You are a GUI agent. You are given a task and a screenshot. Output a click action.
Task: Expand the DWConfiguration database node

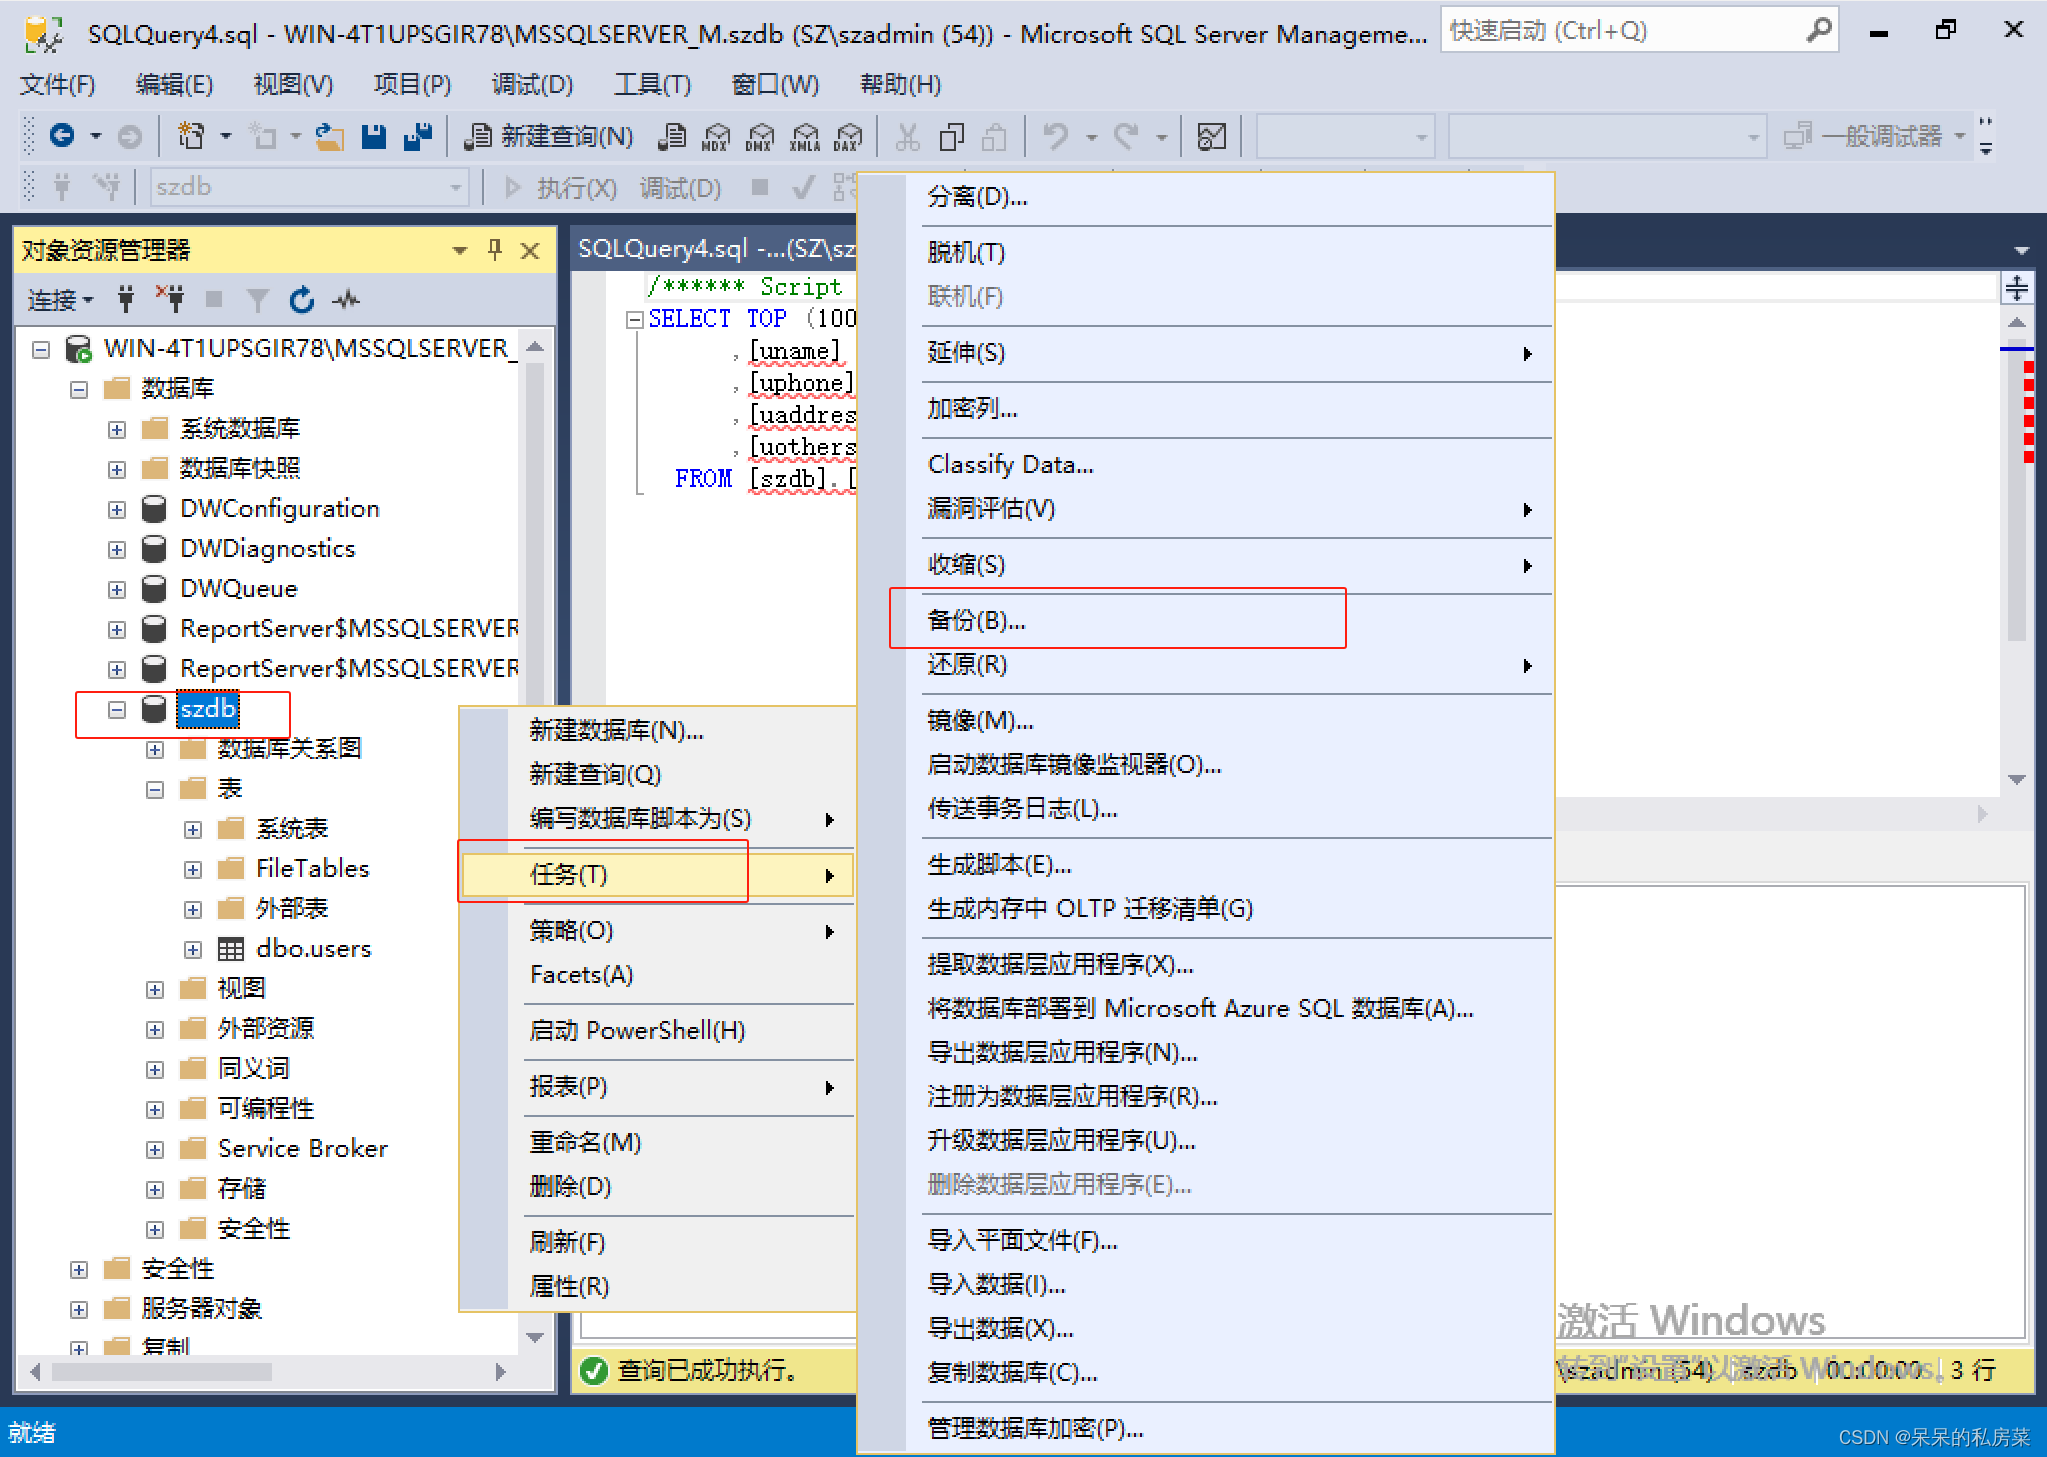(117, 509)
